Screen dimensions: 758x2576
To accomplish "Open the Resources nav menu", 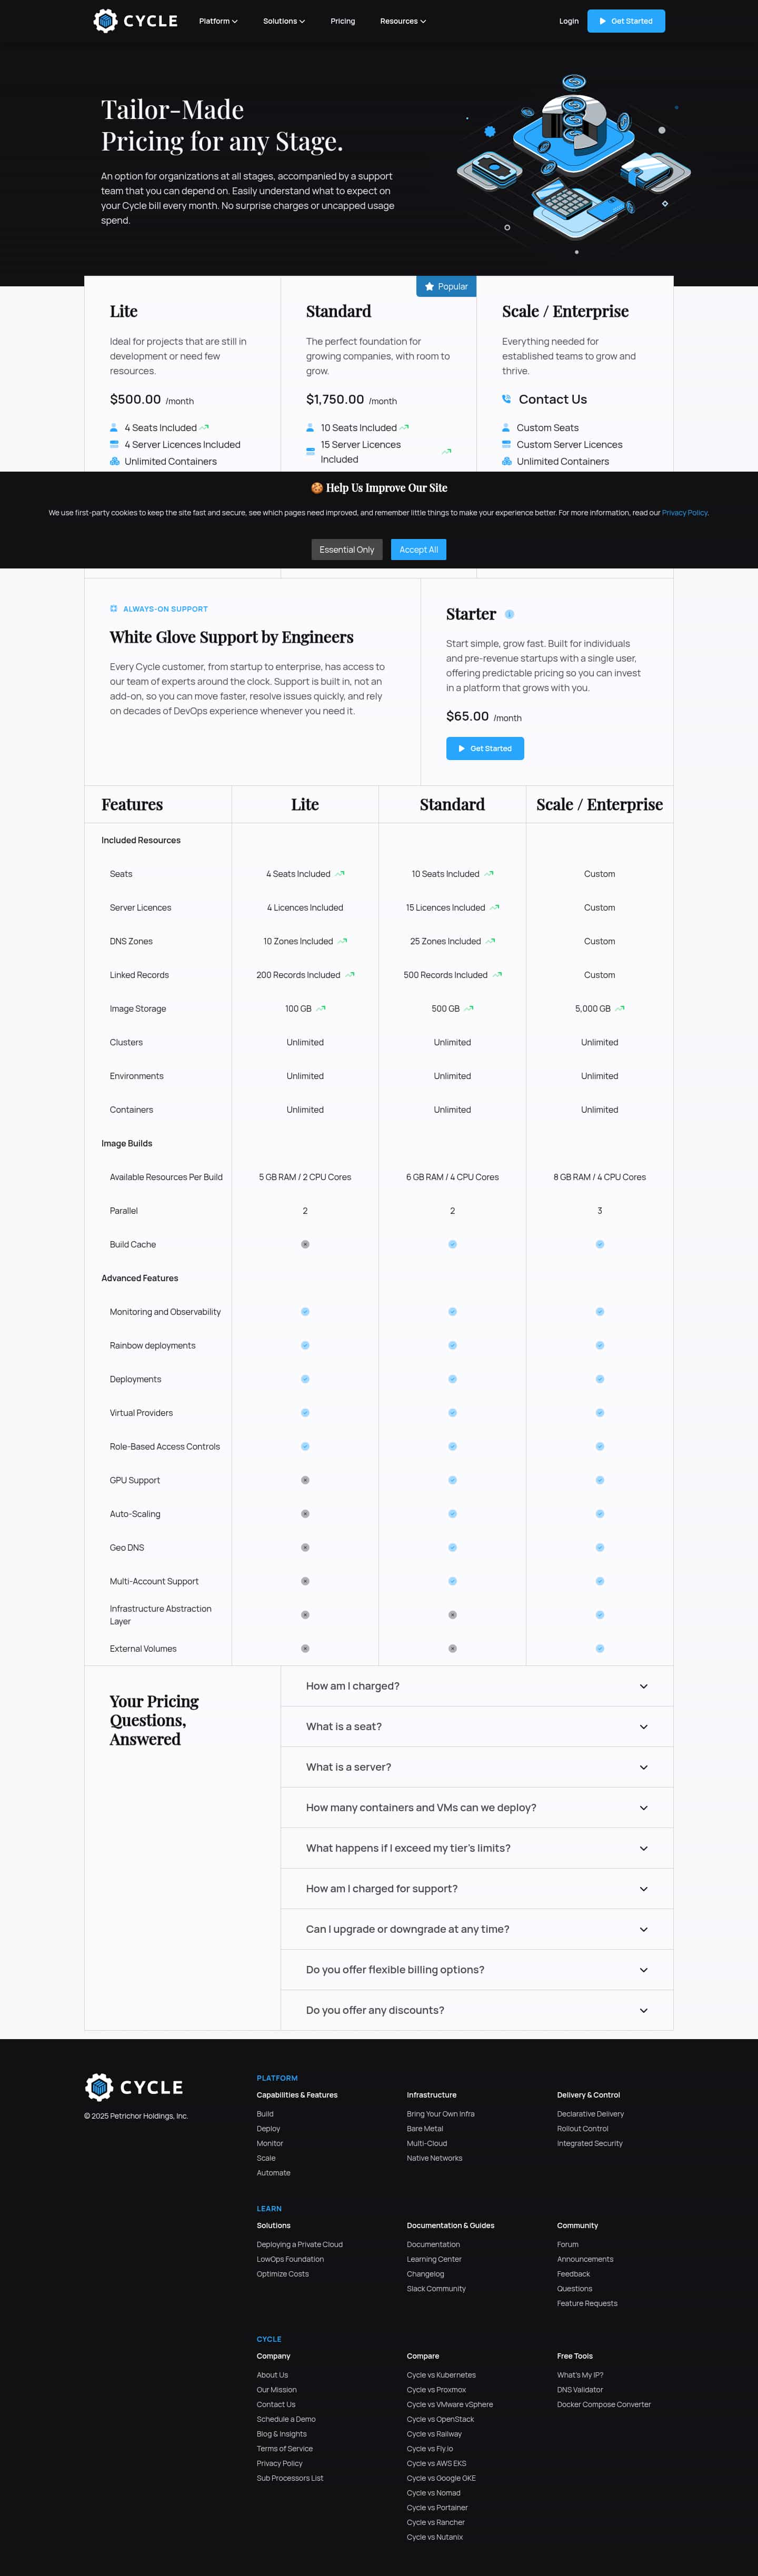I will (x=402, y=21).
